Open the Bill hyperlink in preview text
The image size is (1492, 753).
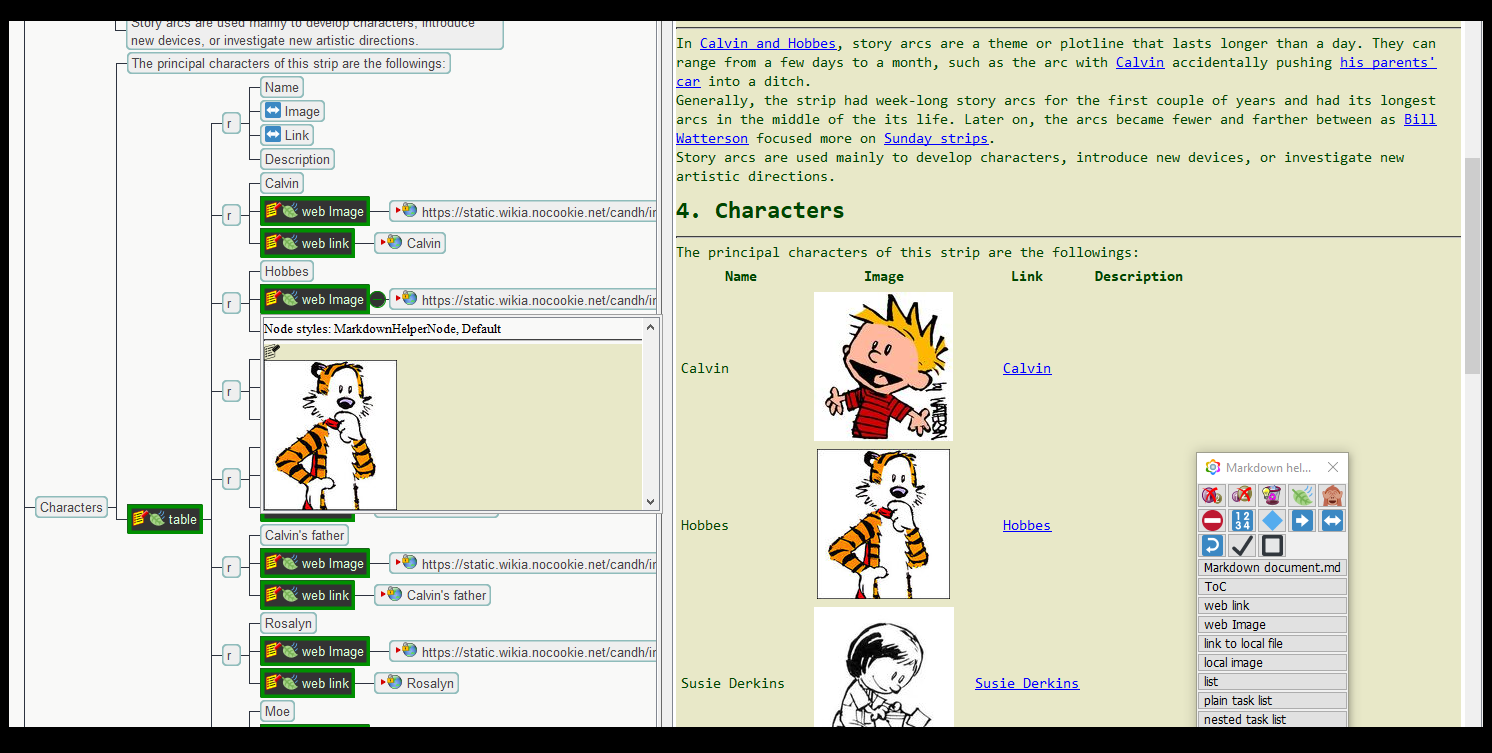tap(1420, 119)
